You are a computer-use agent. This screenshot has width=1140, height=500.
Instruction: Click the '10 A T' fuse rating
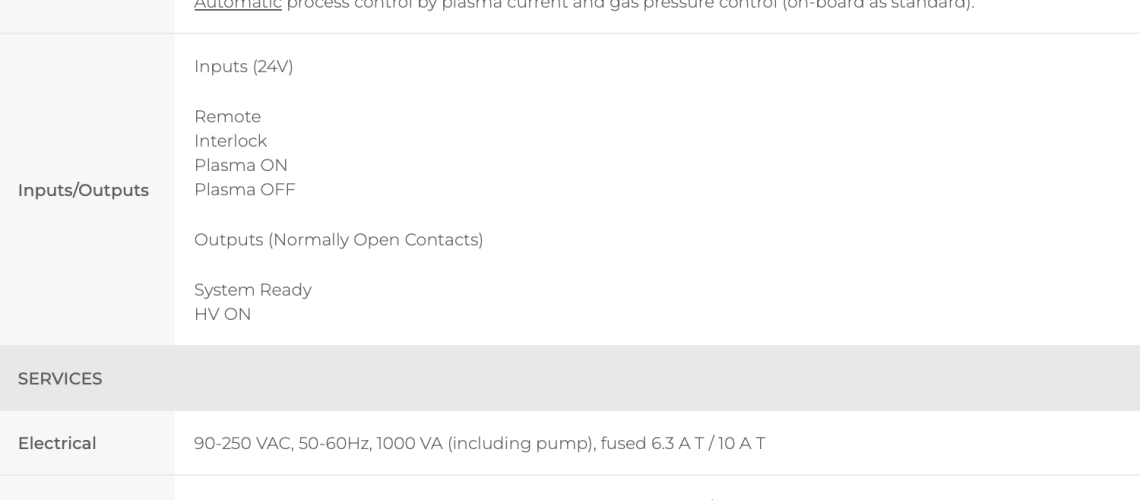coord(741,443)
